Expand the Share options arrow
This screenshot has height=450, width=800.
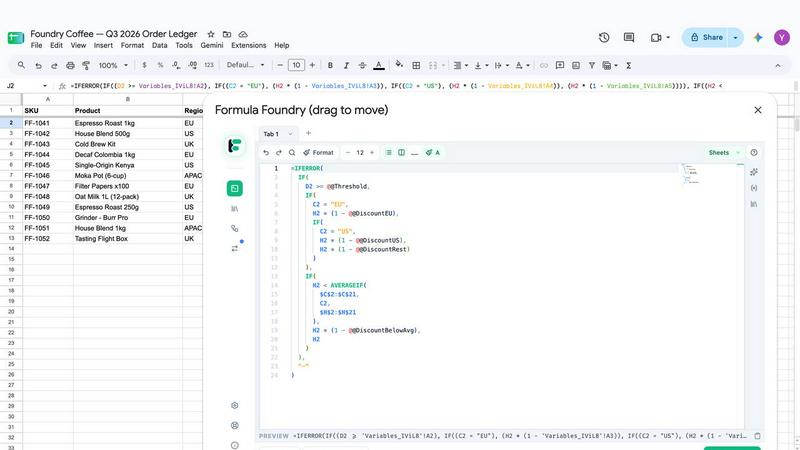(735, 37)
